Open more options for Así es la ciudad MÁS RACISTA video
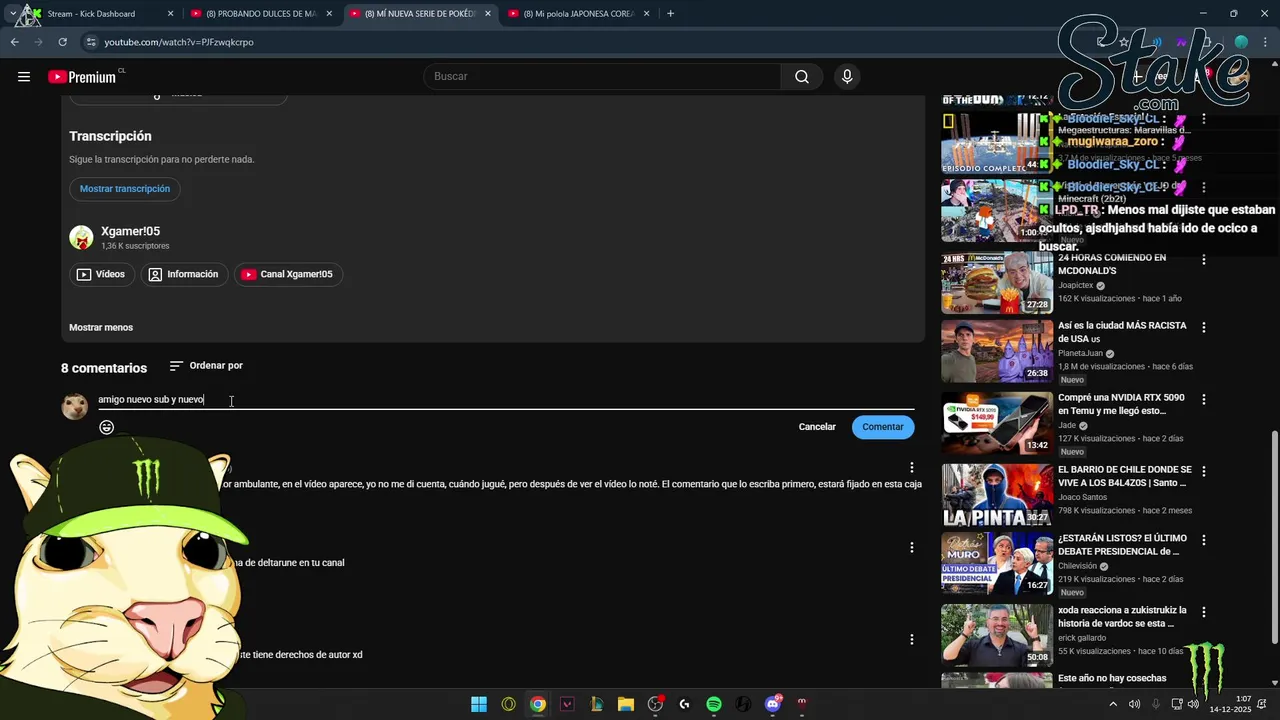1280x720 pixels. click(x=1204, y=327)
